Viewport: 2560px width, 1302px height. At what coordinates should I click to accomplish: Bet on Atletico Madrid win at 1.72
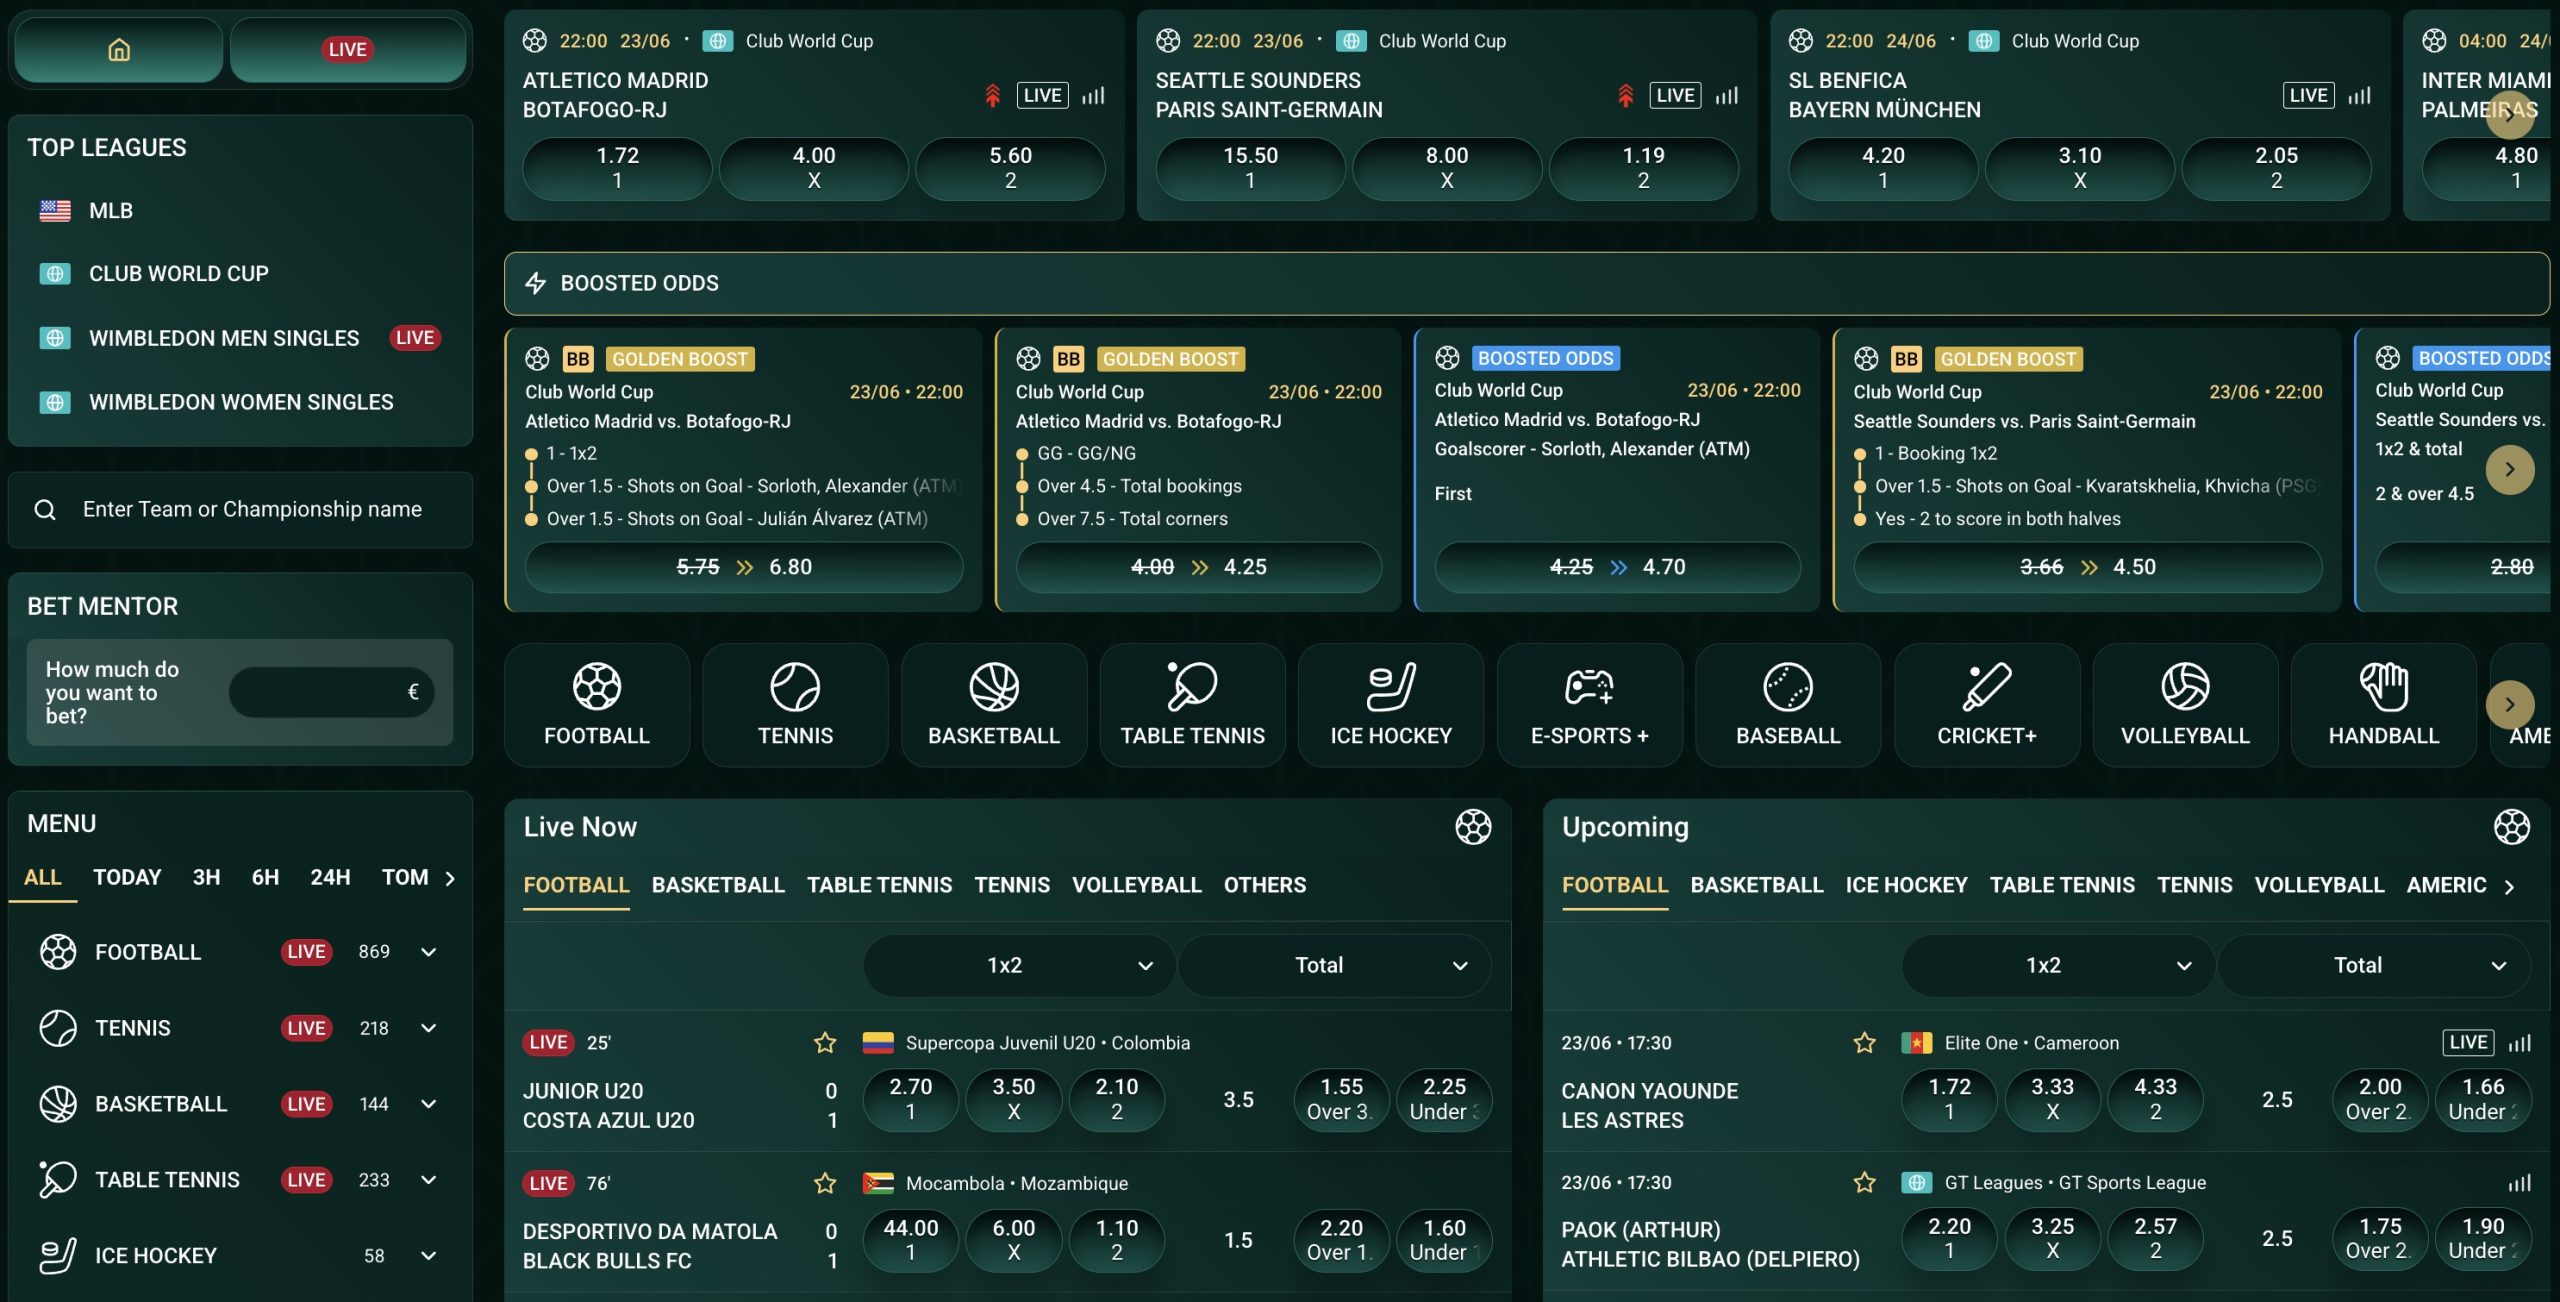[618, 168]
